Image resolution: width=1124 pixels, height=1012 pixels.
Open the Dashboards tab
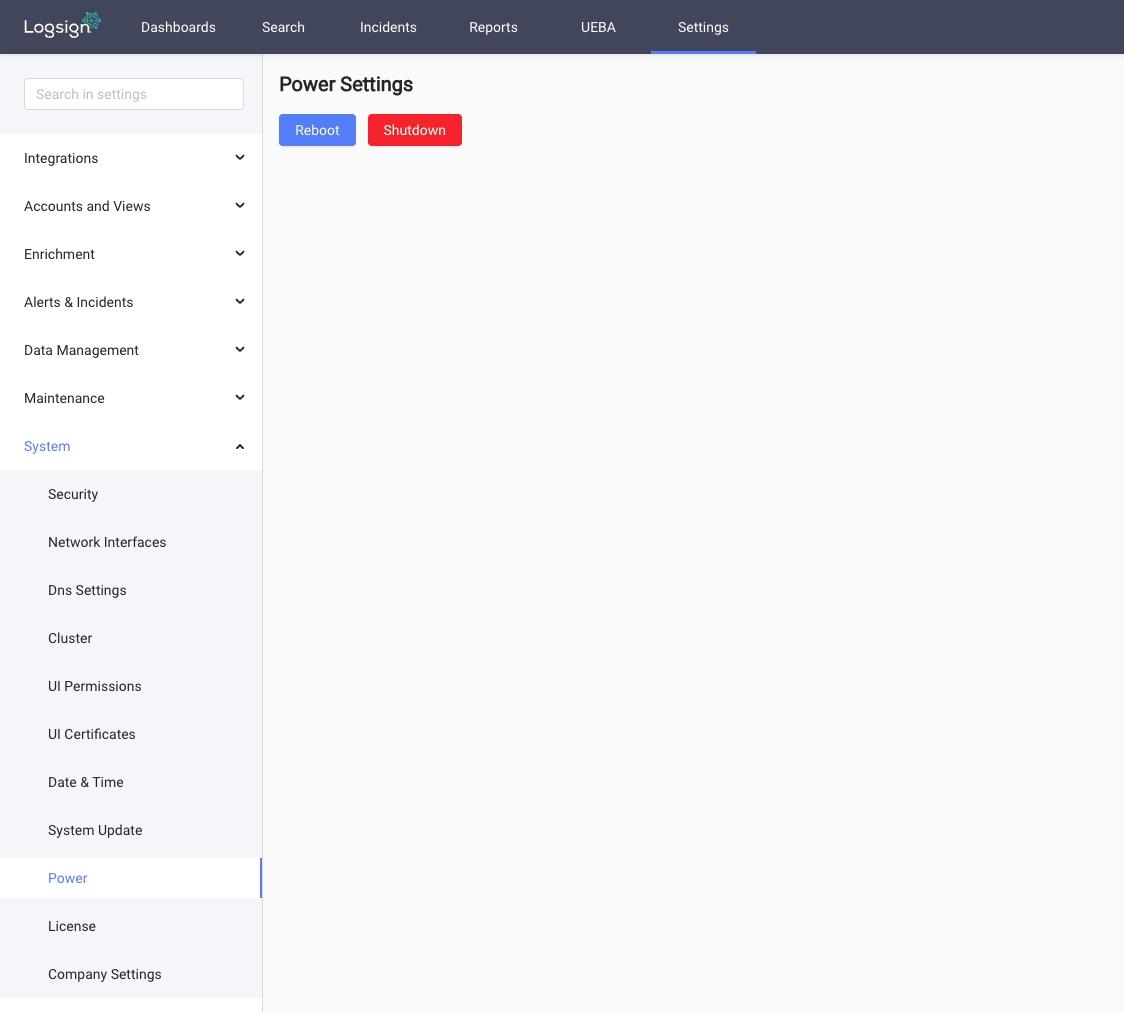178,27
